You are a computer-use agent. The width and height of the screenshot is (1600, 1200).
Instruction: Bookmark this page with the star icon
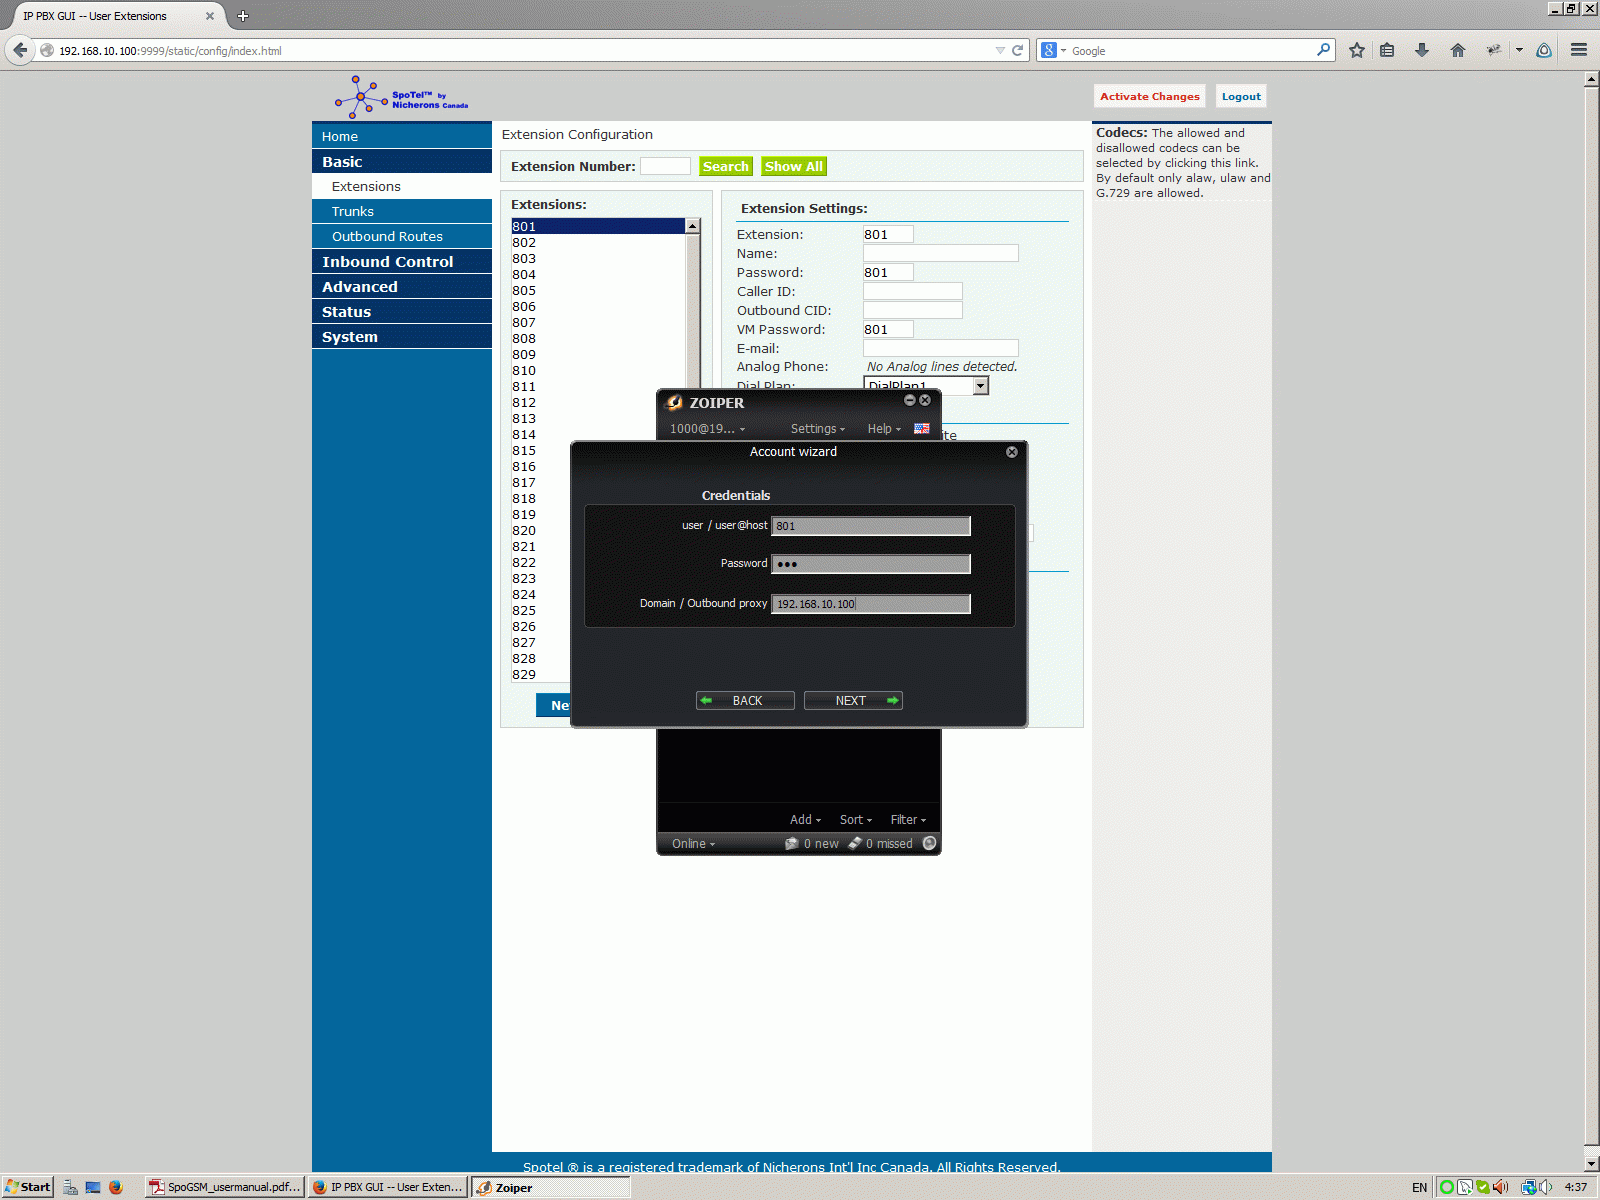click(1356, 50)
